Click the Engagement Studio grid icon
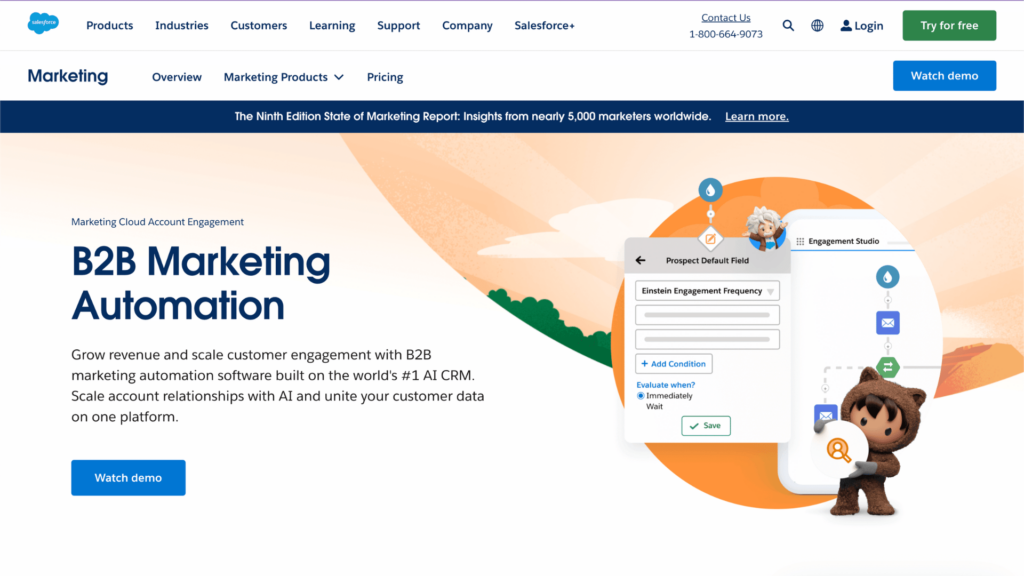1024x576 pixels. point(800,242)
